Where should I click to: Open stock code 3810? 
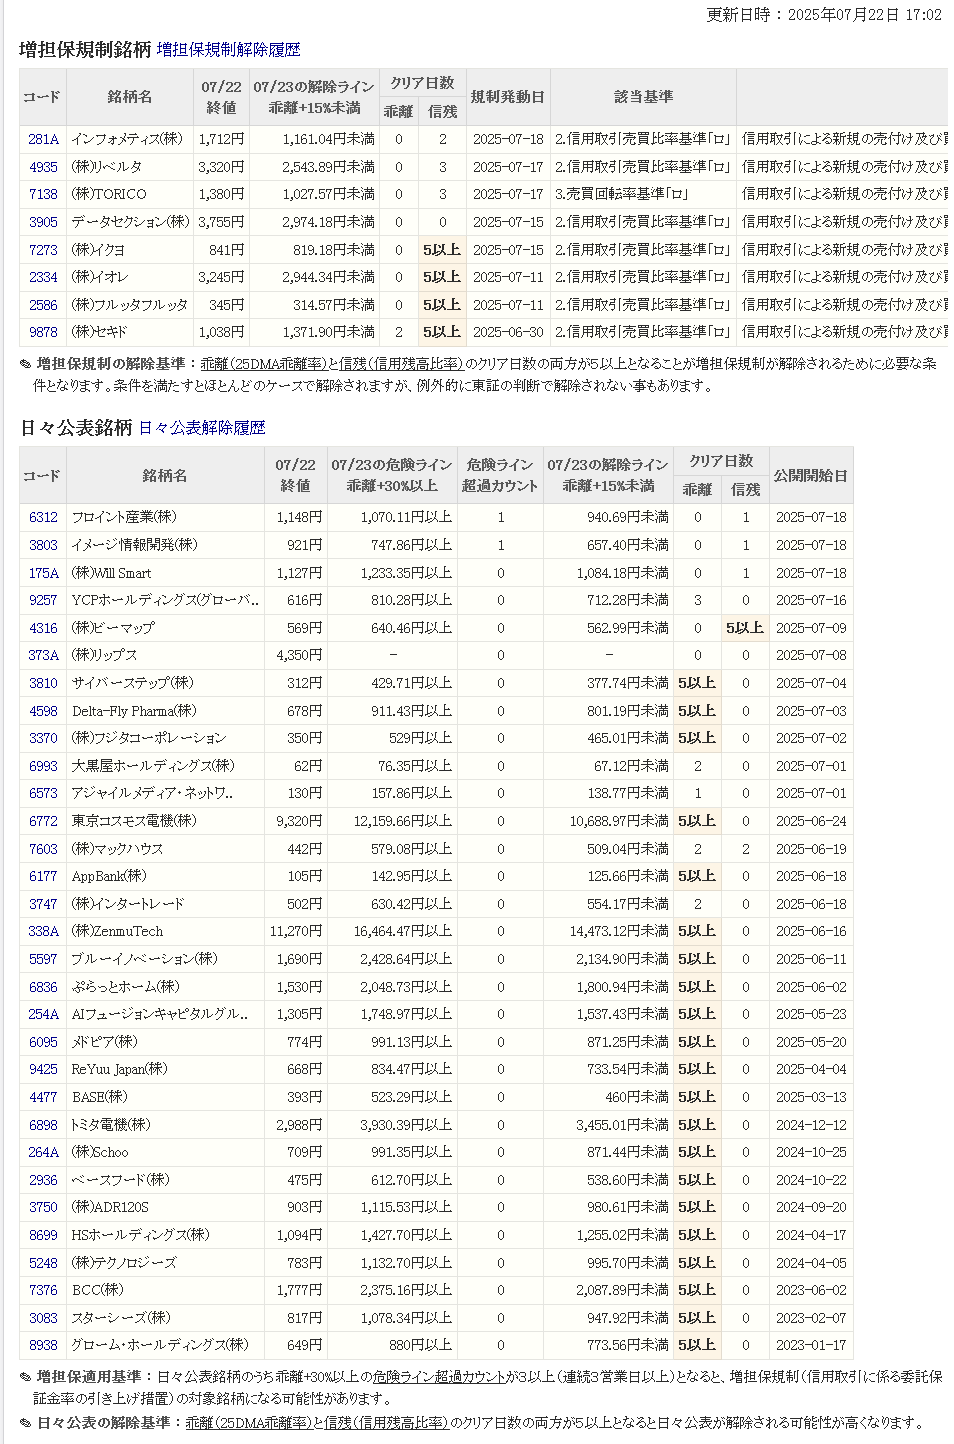(43, 683)
